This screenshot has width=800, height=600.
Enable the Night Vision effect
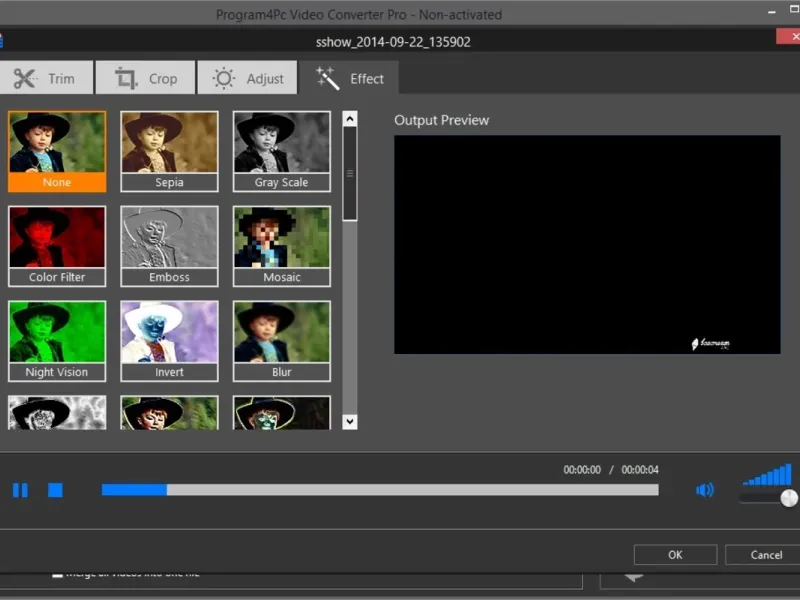tap(57, 340)
